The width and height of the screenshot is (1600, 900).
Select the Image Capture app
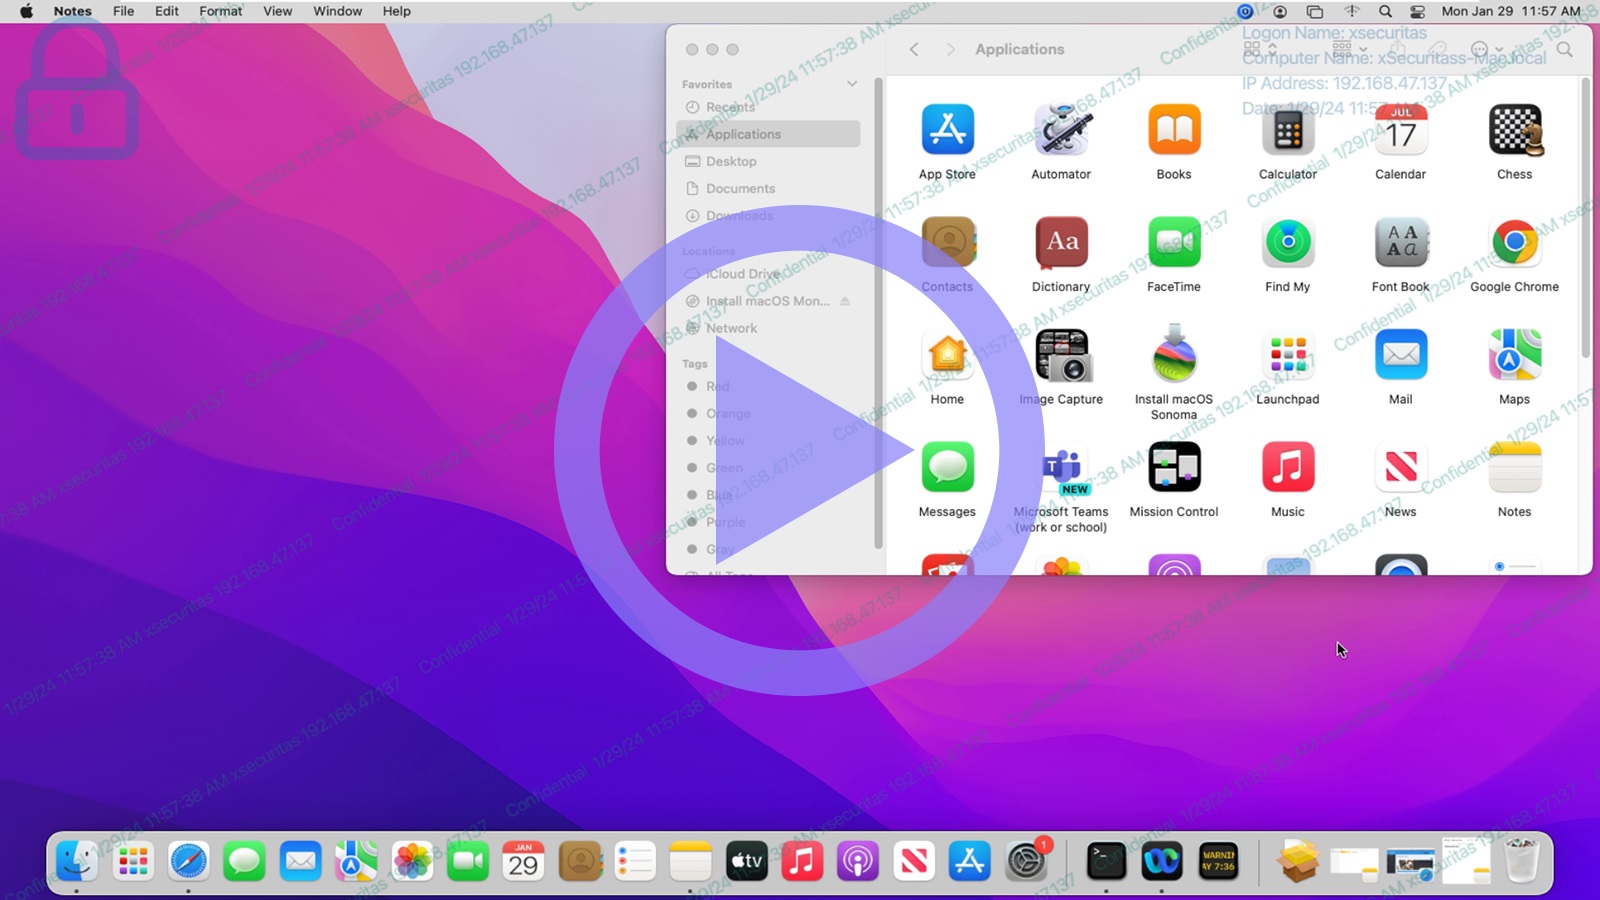coord(1061,356)
